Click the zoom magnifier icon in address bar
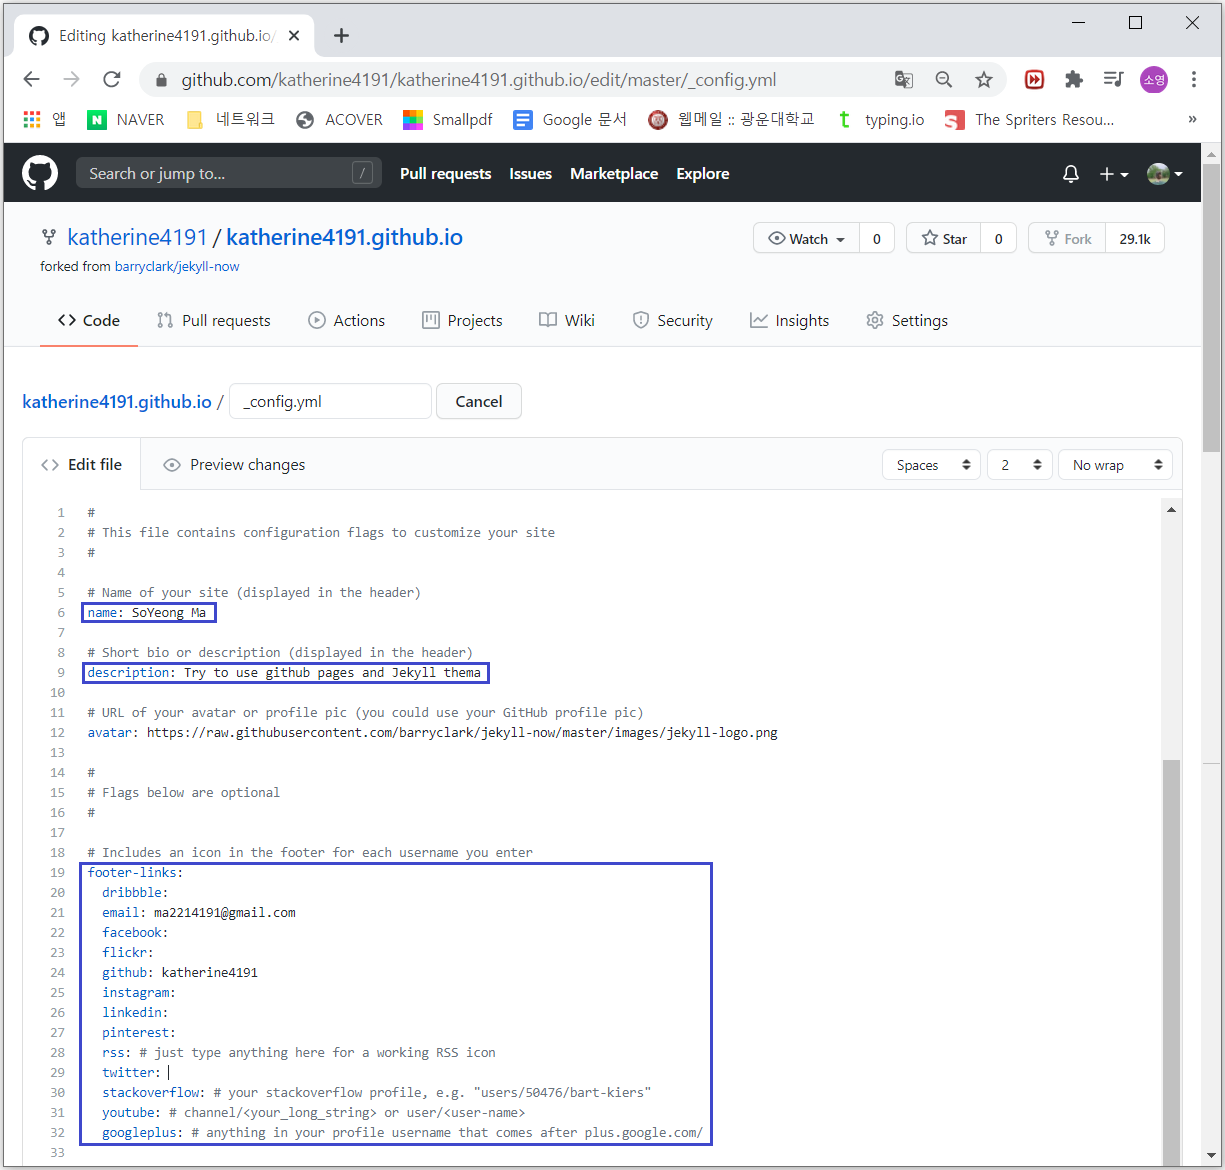The height and width of the screenshot is (1170, 1225). (x=943, y=79)
